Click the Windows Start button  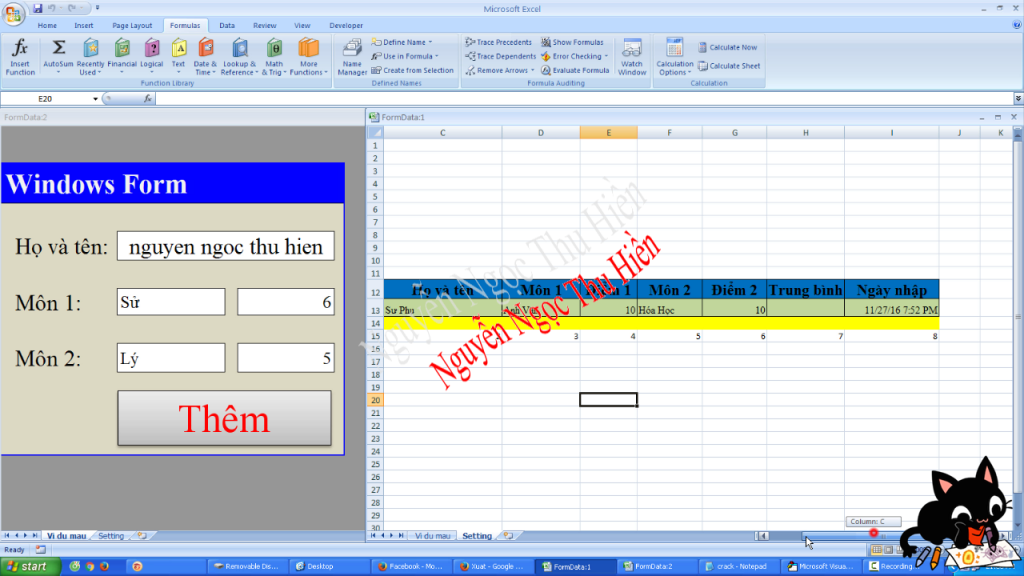[x=28, y=566]
